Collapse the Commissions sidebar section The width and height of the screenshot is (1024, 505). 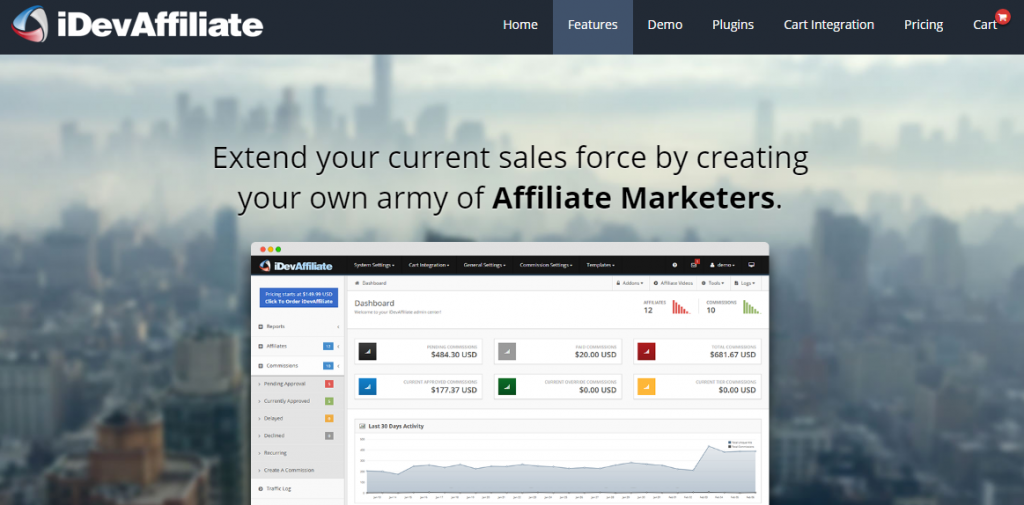coord(298,366)
